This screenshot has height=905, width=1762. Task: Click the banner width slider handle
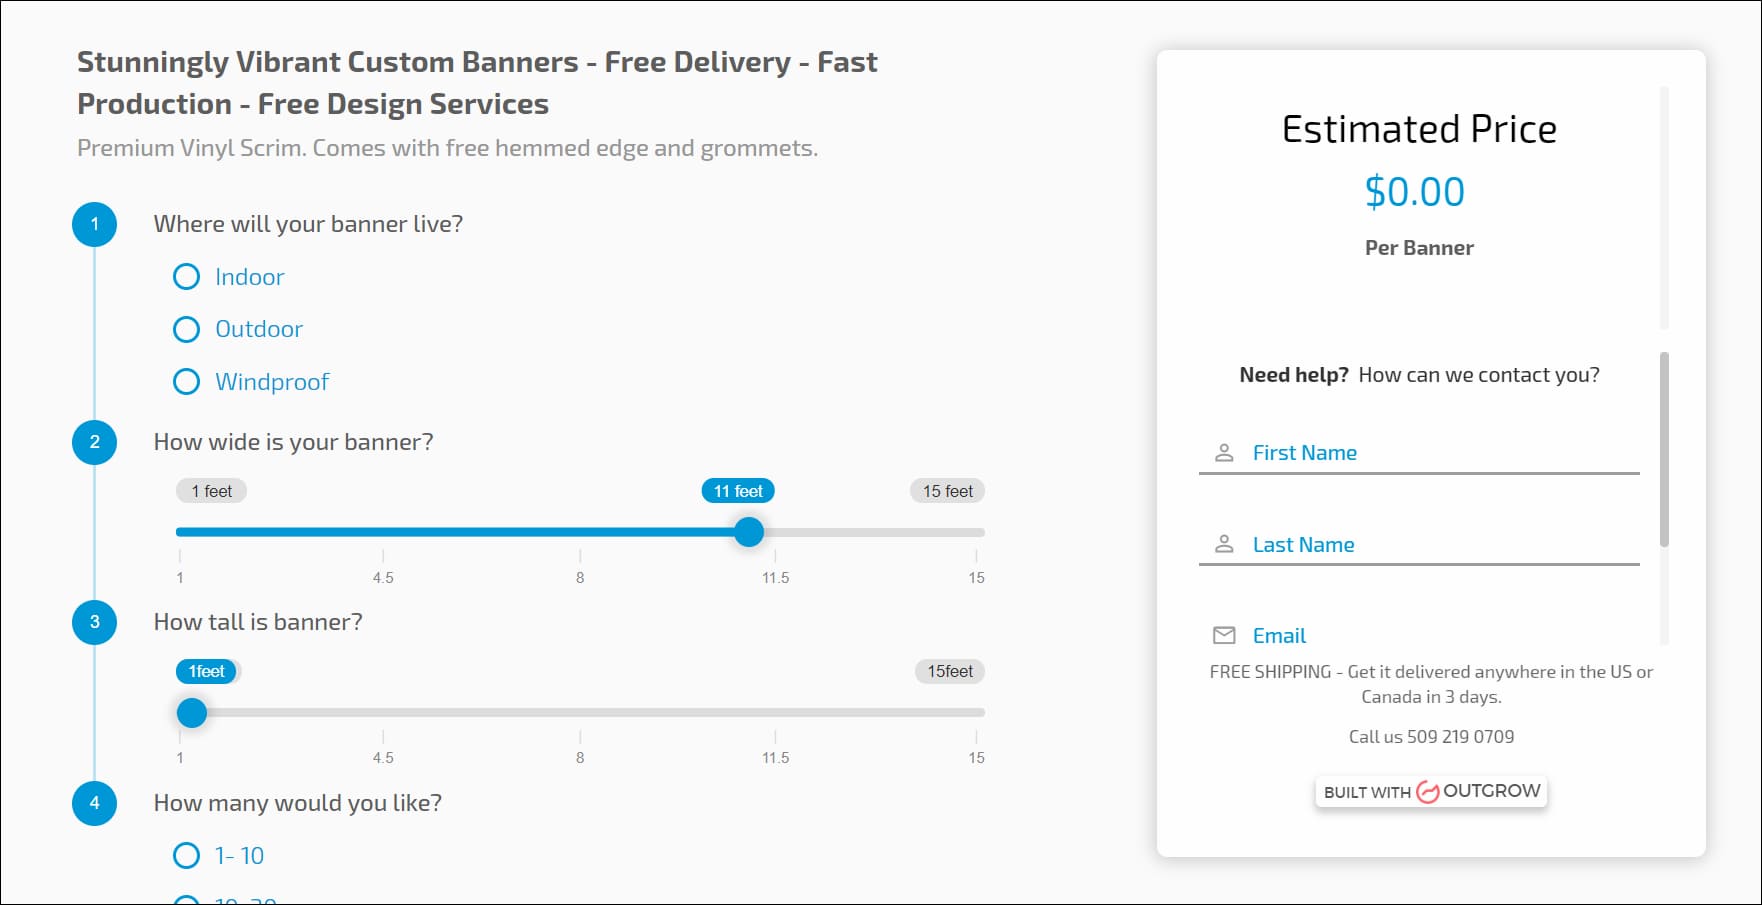coord(749,532)
